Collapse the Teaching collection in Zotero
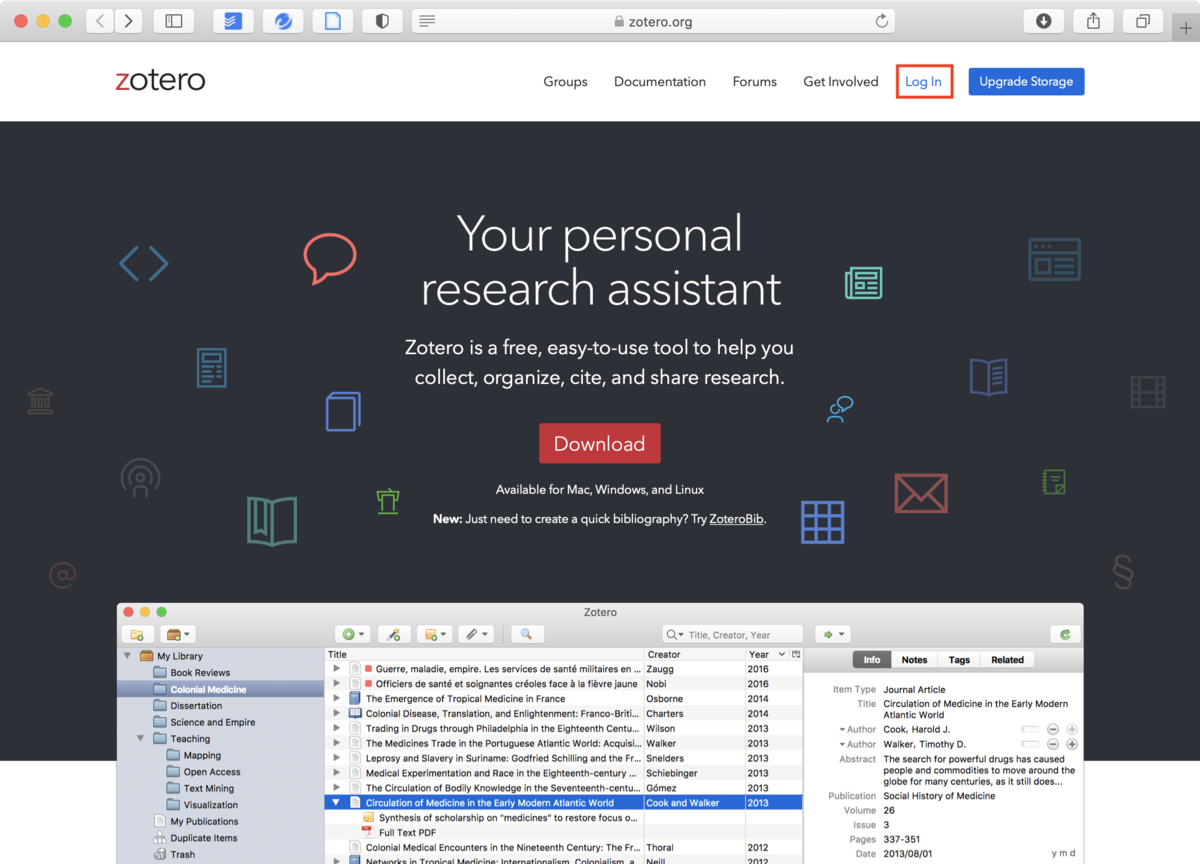Image resolution: width=1200 pixels, height=864 pixels. pyautogui.click(x=141, y=739)
